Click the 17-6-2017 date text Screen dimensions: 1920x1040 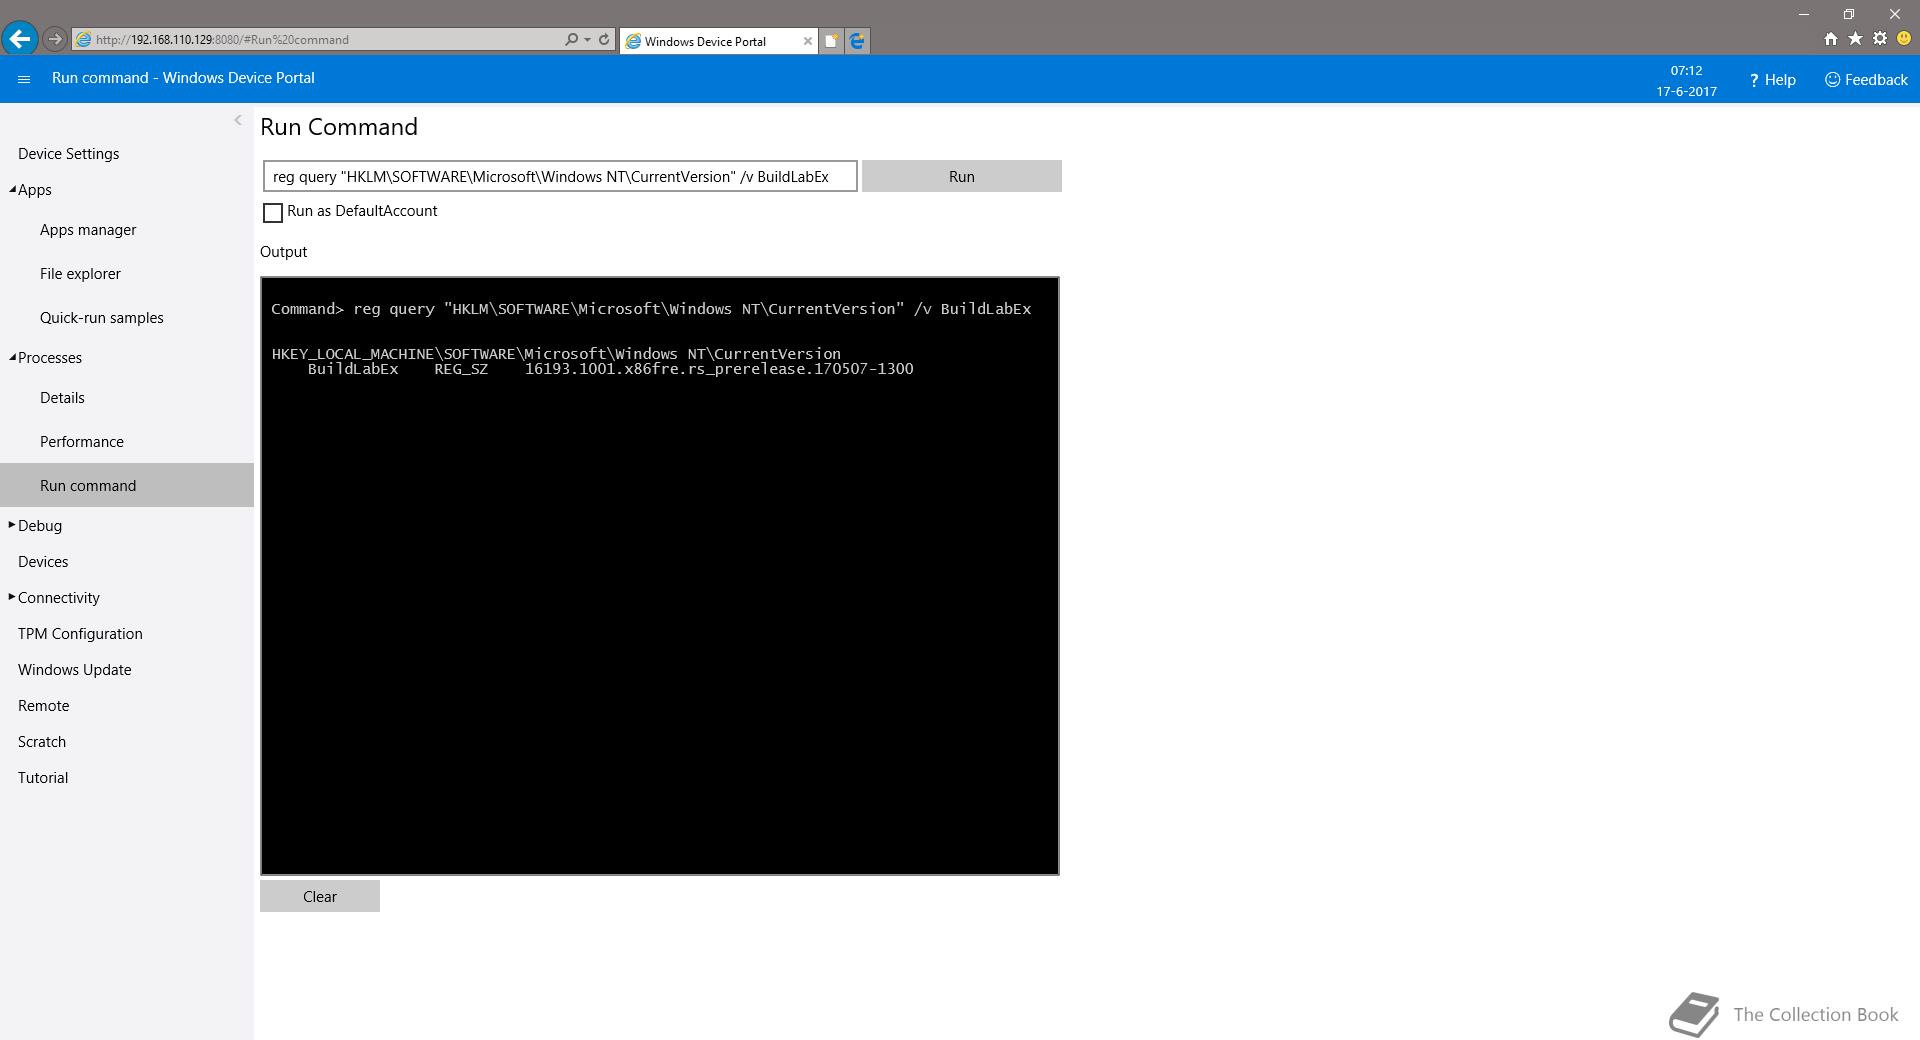[x=1686, y=91]
